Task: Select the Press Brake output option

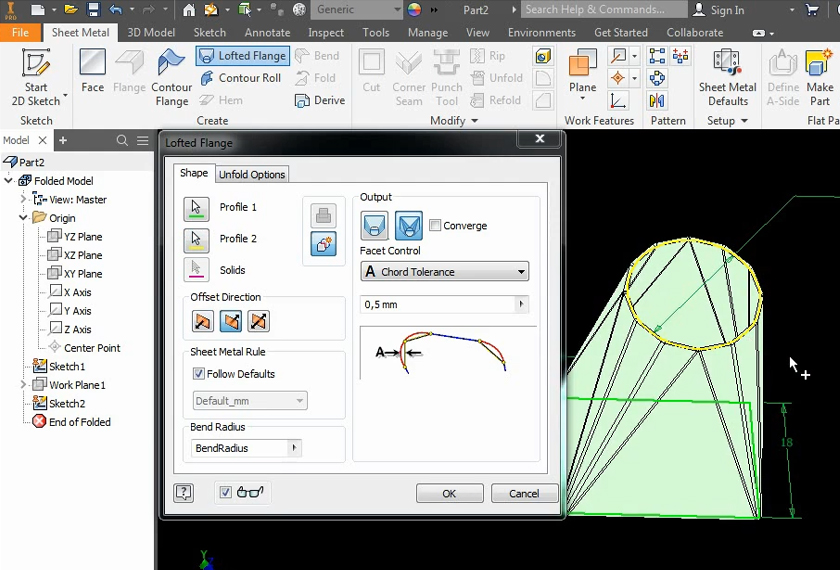Action: (x=408, y=226)
